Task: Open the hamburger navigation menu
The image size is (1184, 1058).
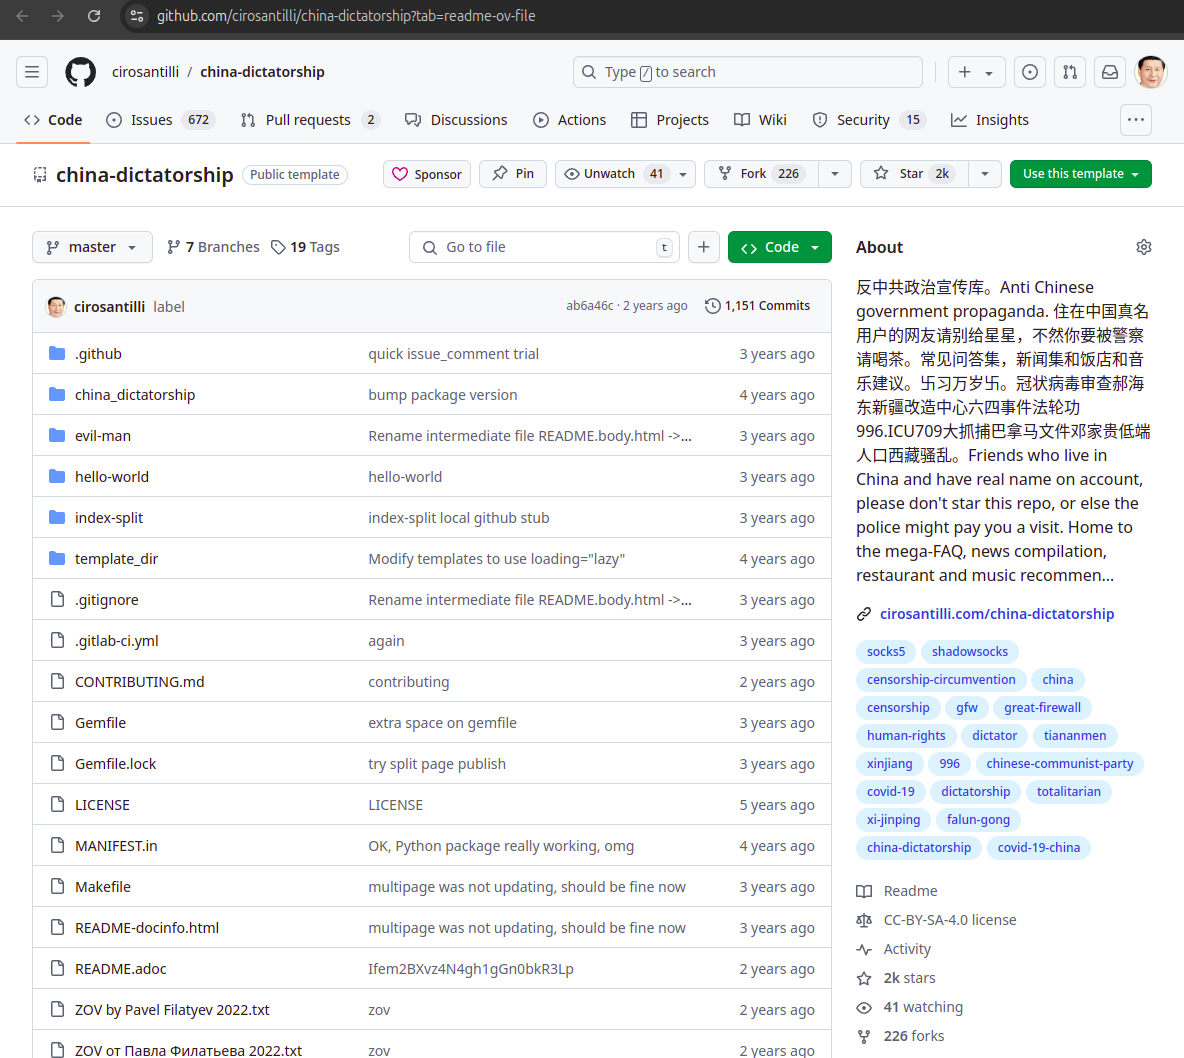Action: pyautogui.click(x=32, y=72)
